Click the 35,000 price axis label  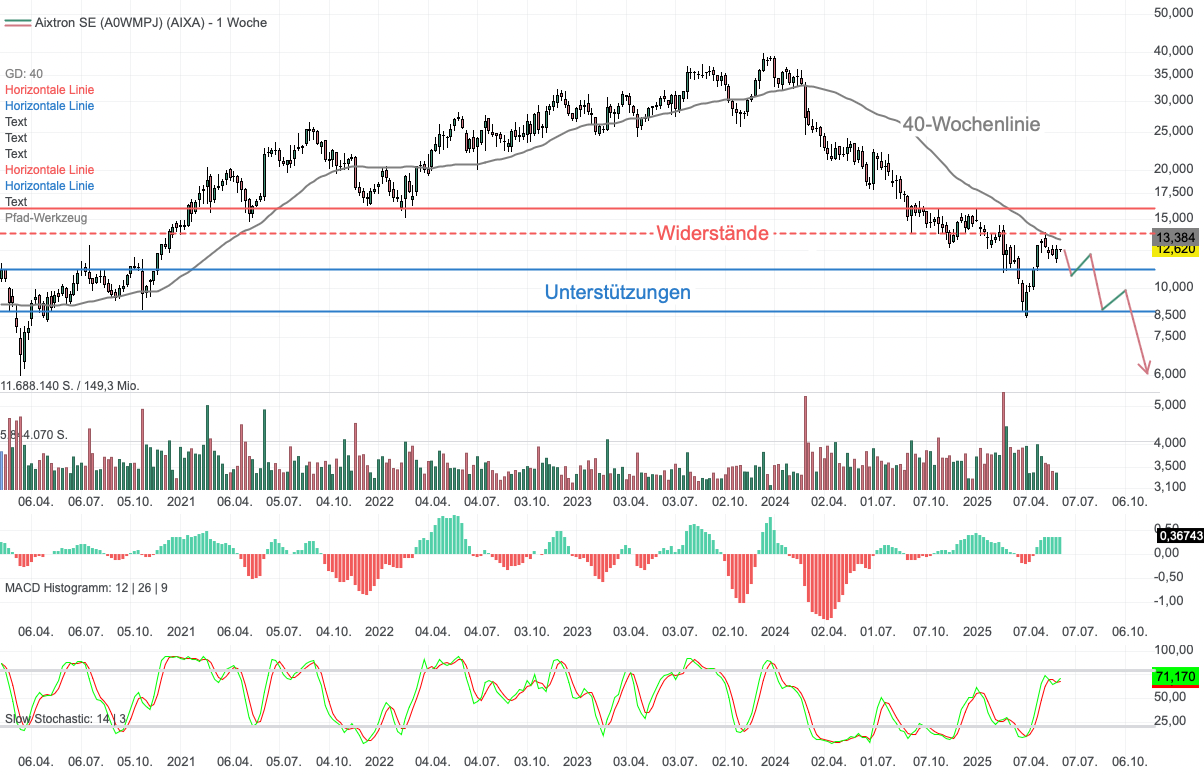tap(1176, 74)
